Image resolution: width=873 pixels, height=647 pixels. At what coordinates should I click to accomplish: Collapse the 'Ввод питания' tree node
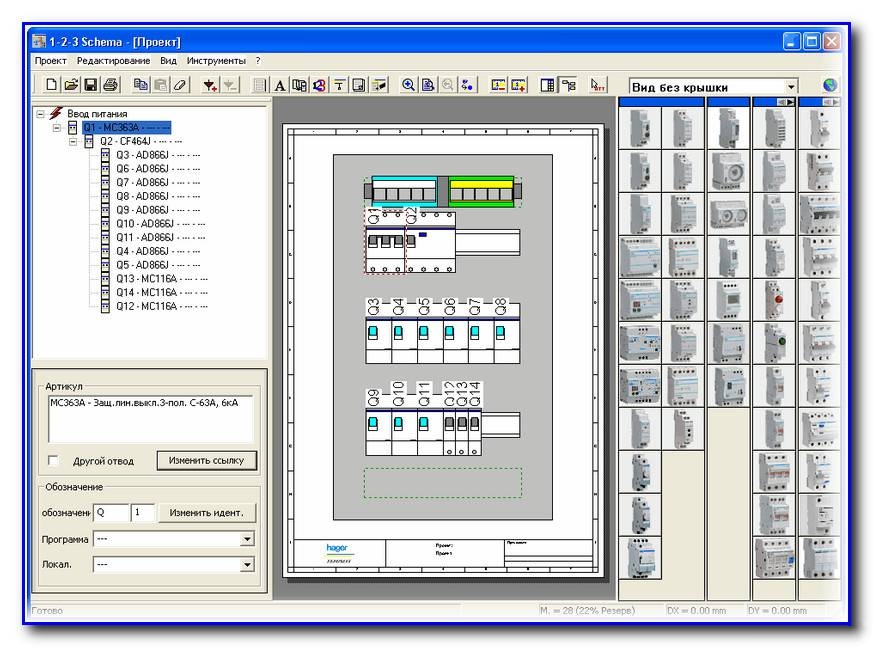point(41,114)
